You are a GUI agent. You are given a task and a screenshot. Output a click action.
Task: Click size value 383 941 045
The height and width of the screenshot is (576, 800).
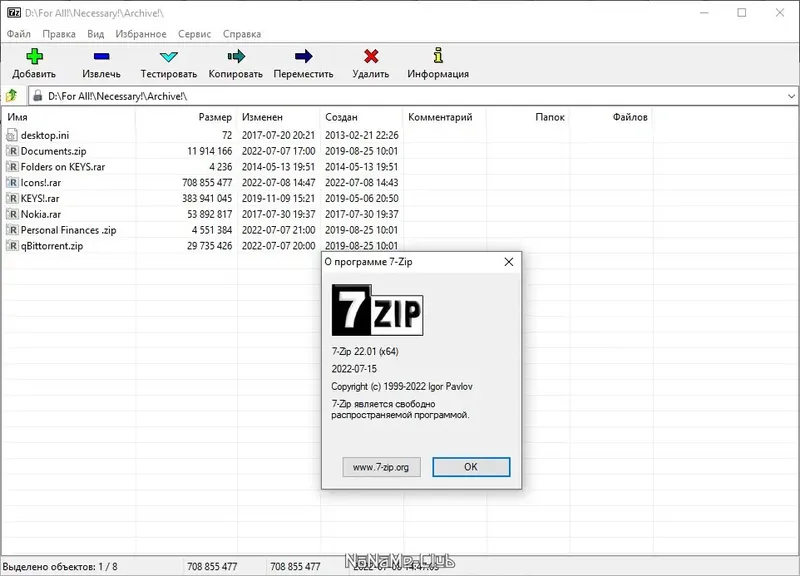[x=207, y=198]
